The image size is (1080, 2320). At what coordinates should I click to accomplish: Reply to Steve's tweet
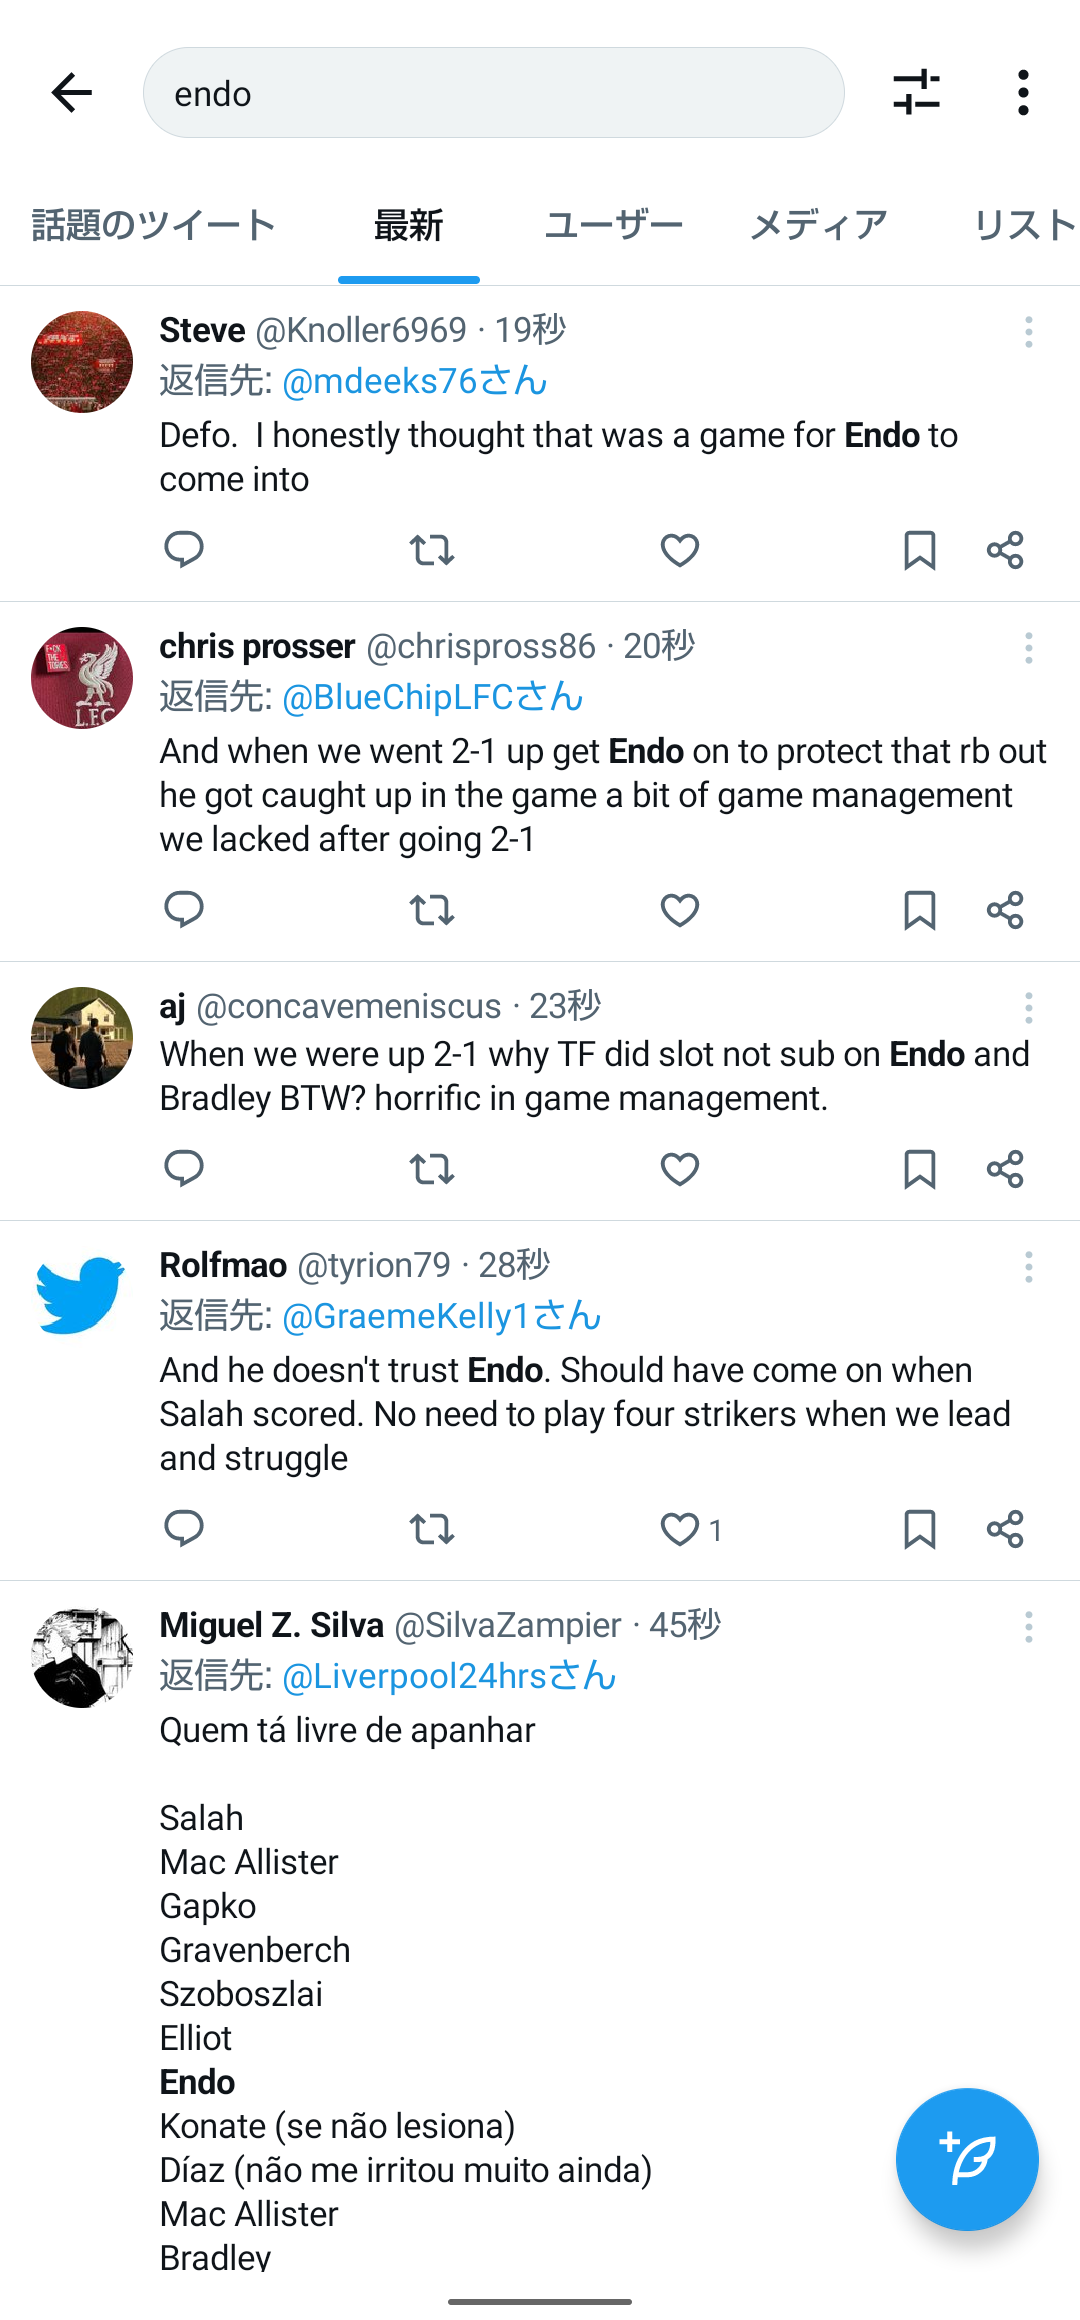point(184,549)
